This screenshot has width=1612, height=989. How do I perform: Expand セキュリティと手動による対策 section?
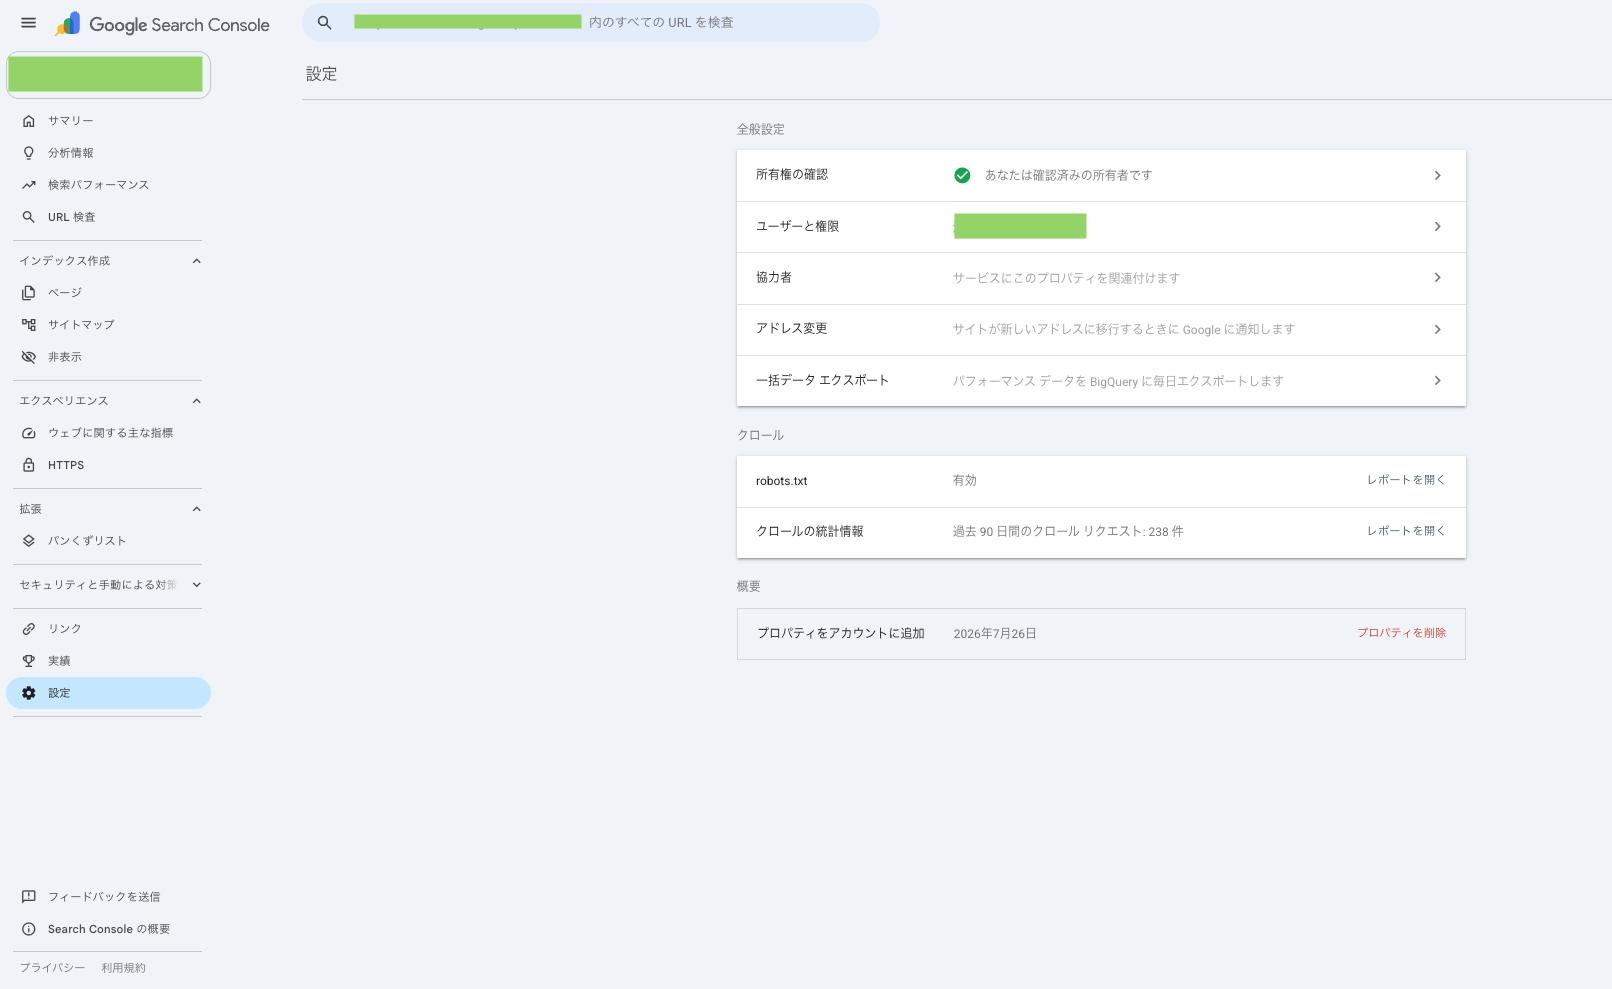pos(197,585)
